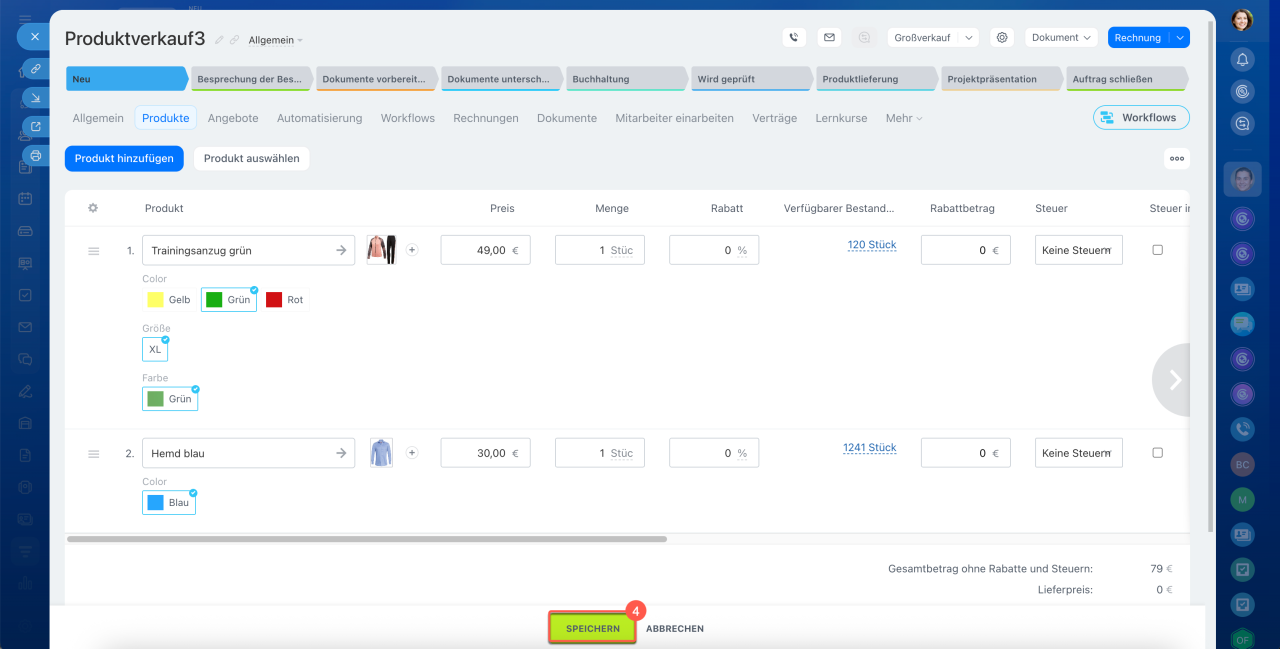1280x649 pixels.
Task: Select the Rot color swatch
Action: click(285, 300)
